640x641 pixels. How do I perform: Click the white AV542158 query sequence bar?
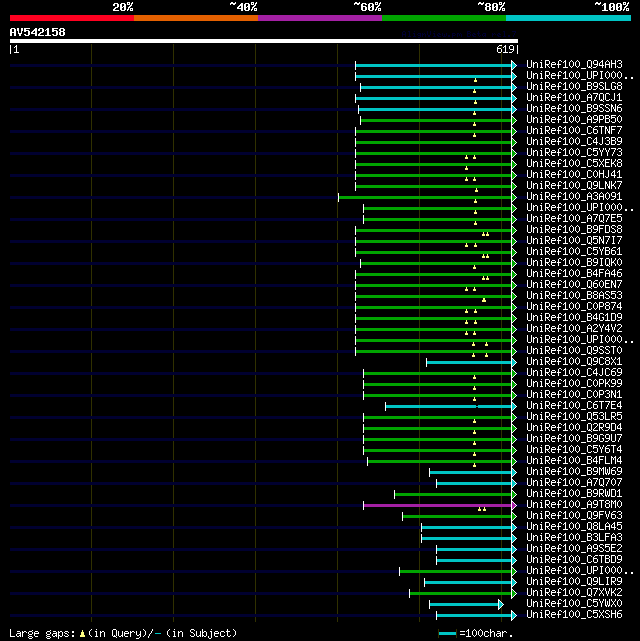coord(264,41)
